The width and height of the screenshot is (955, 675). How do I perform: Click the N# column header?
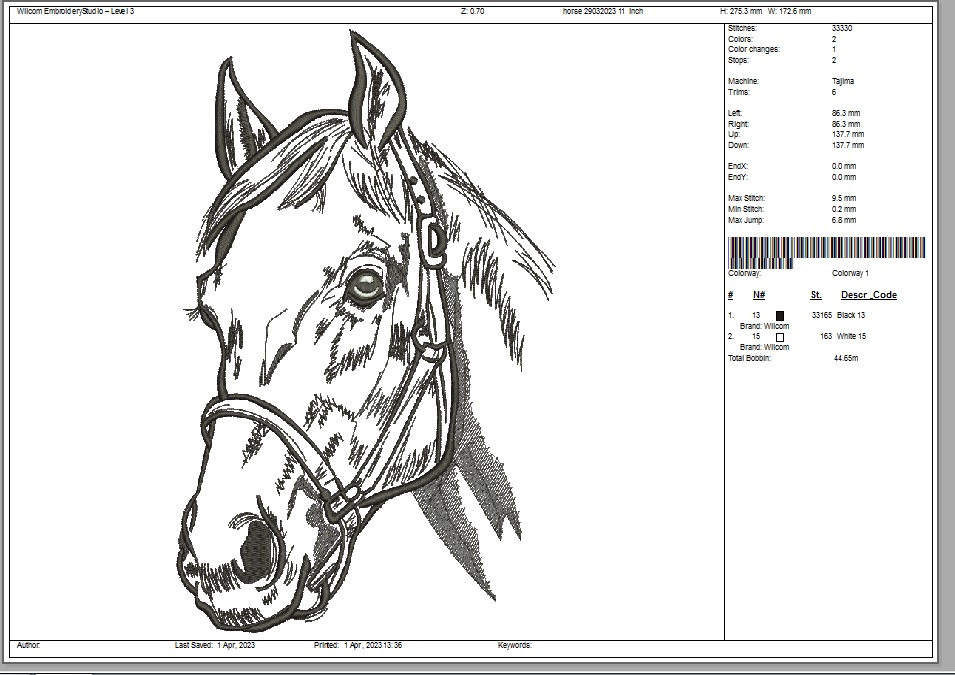pyautogui.click(x=759, y=295)
